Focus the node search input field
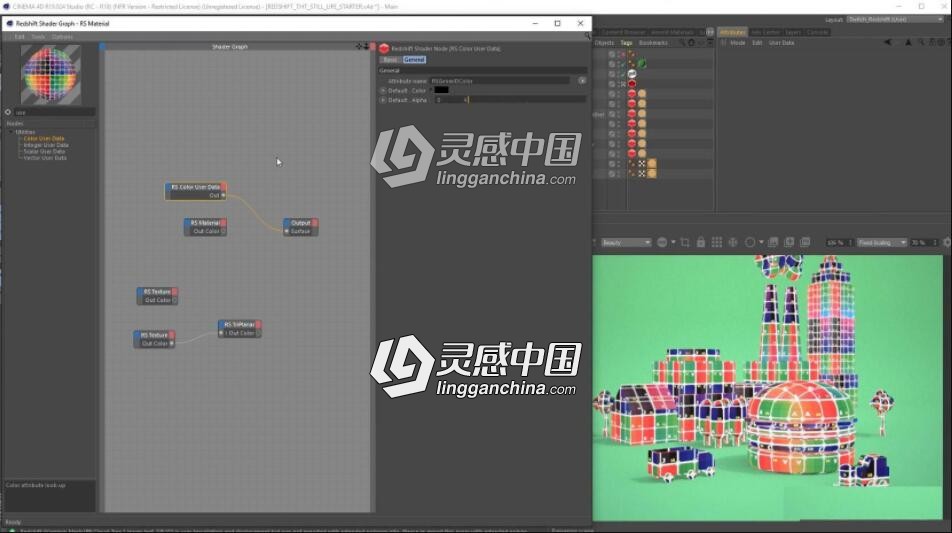 [55, 112]
